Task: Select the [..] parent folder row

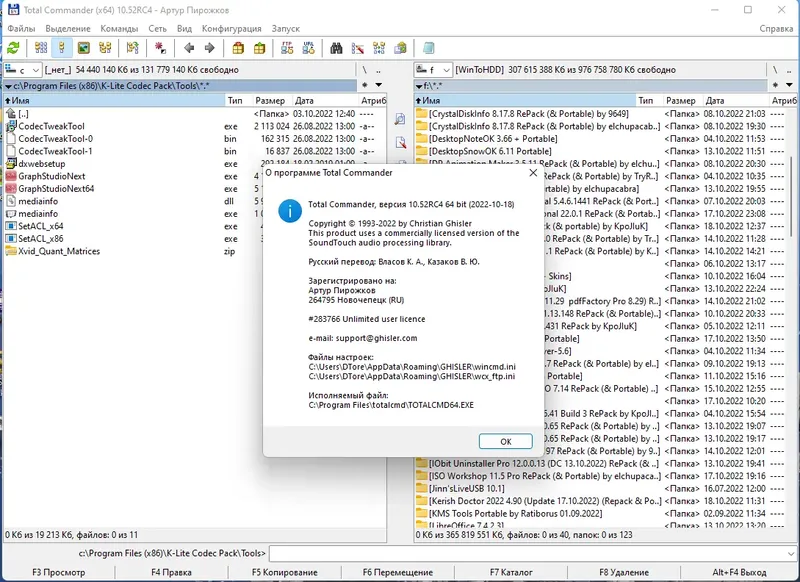Action: click(194, 114)
